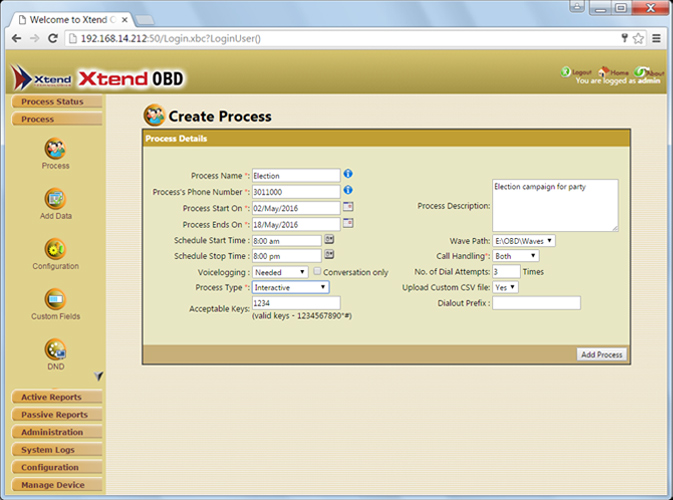Screen dimensions: 673x500
Task: Click the Dialout Prefix input field
Action: (537, 303)
